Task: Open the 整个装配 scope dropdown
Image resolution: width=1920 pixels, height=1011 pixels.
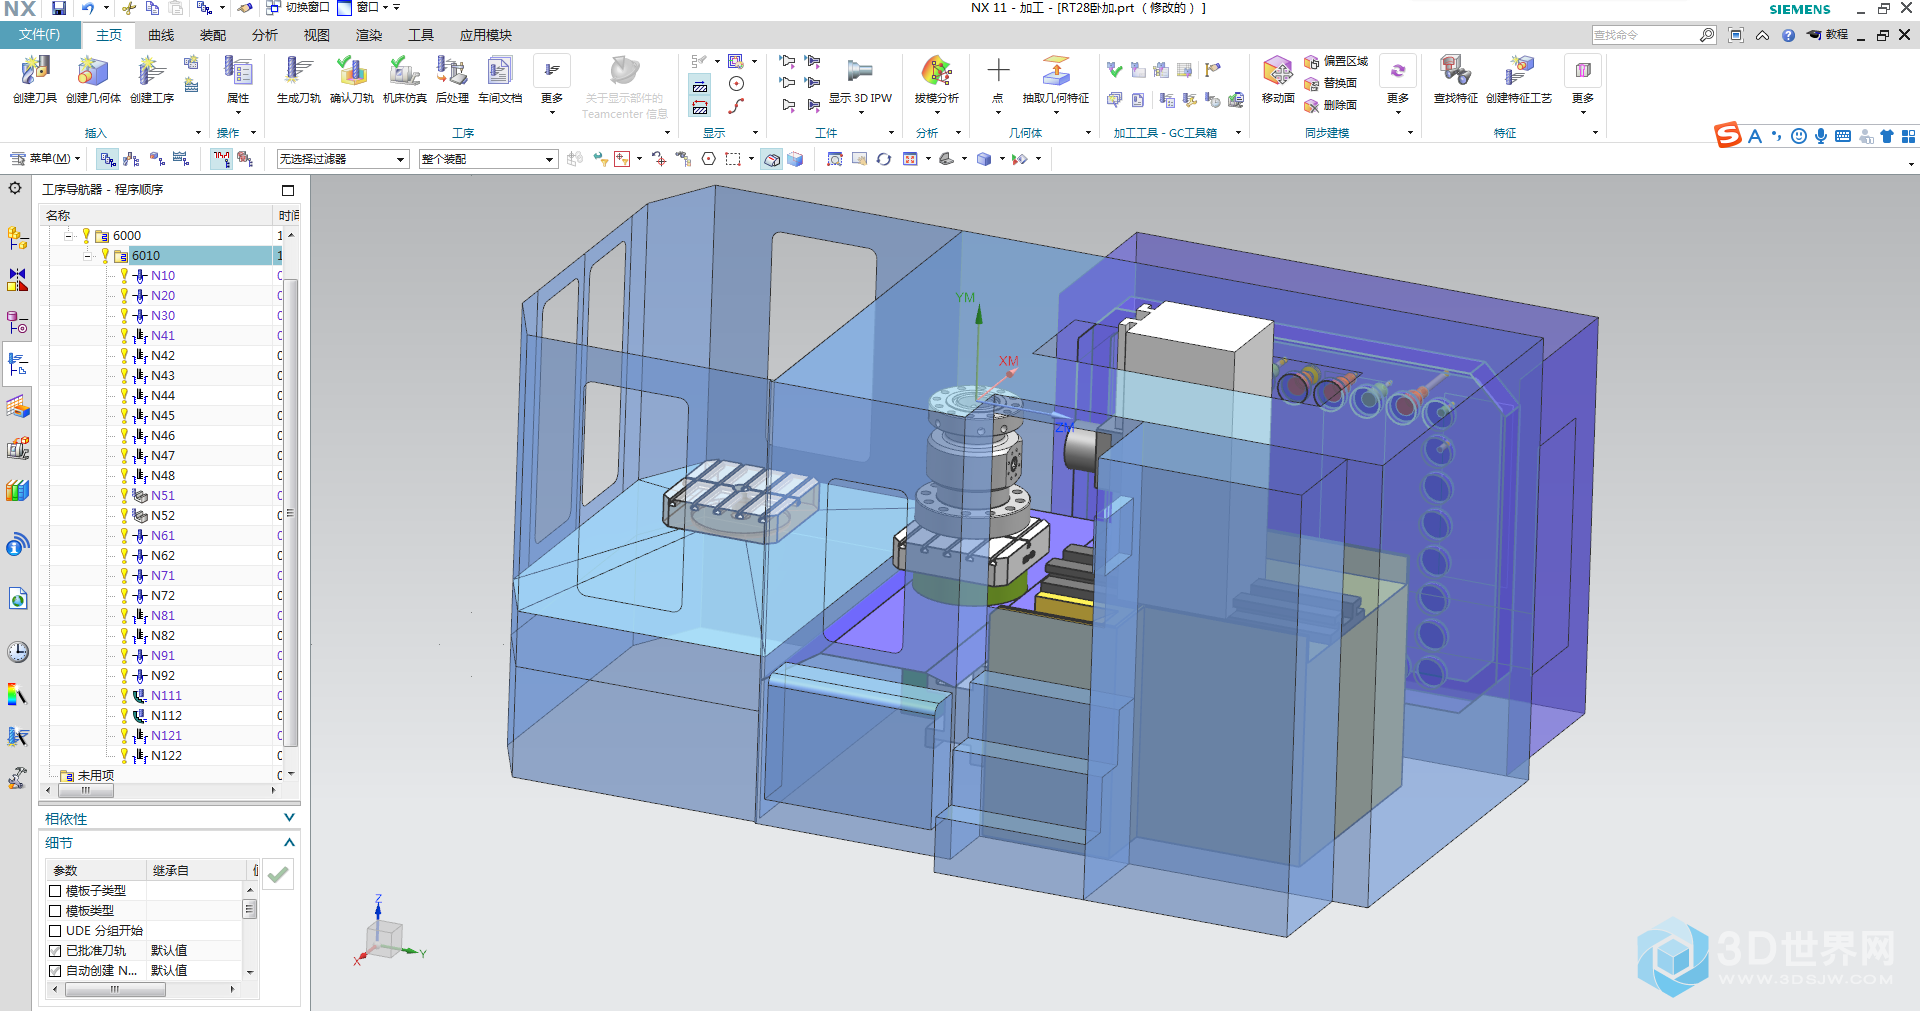Action: [488, 159]
